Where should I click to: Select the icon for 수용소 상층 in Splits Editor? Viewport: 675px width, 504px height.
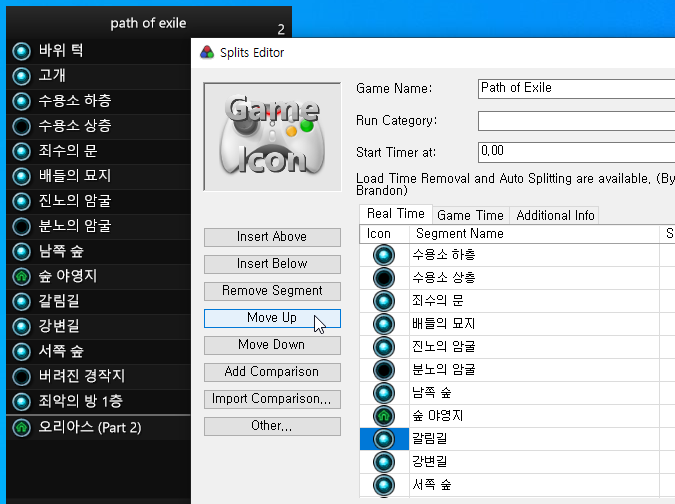click(x=384, y=278)
